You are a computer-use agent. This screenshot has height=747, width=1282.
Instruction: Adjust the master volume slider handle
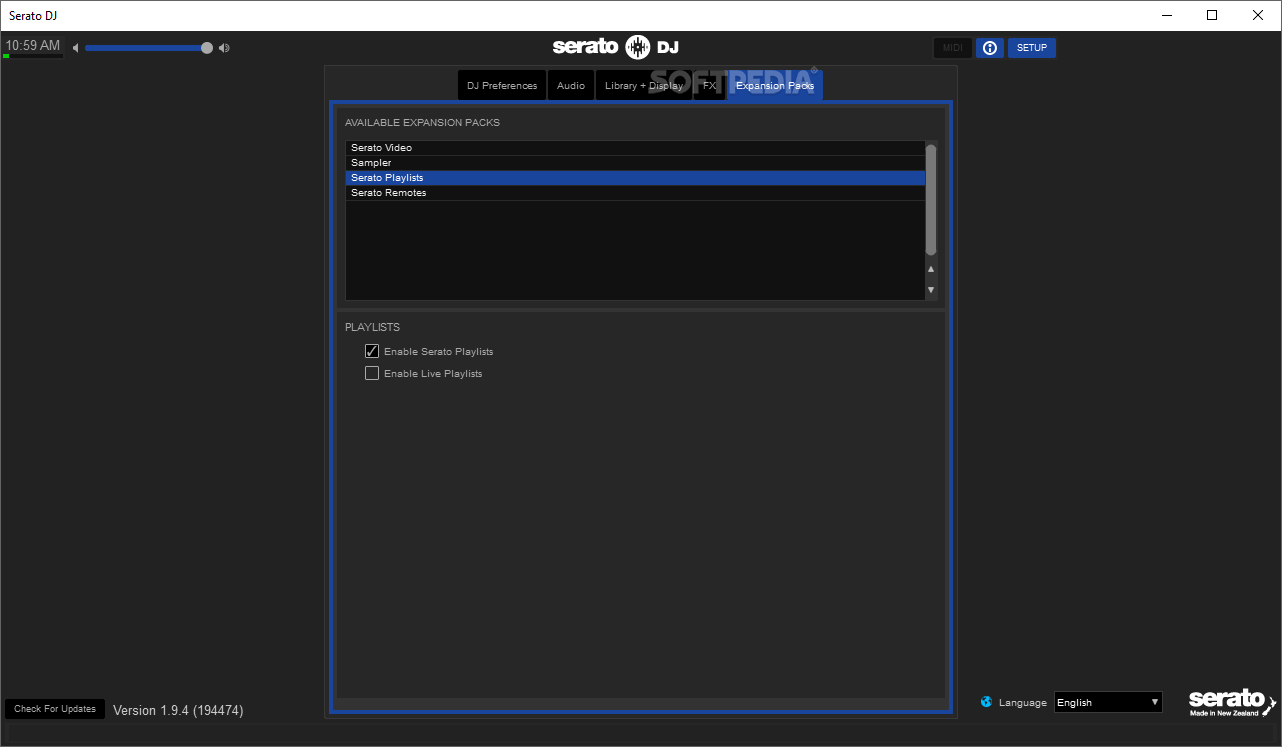coord(207,47)
